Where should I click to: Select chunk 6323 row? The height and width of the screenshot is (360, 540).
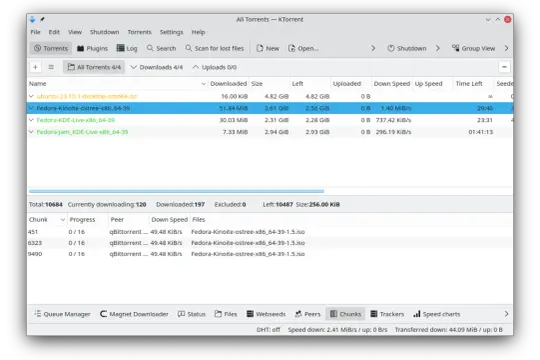[270, 243]
